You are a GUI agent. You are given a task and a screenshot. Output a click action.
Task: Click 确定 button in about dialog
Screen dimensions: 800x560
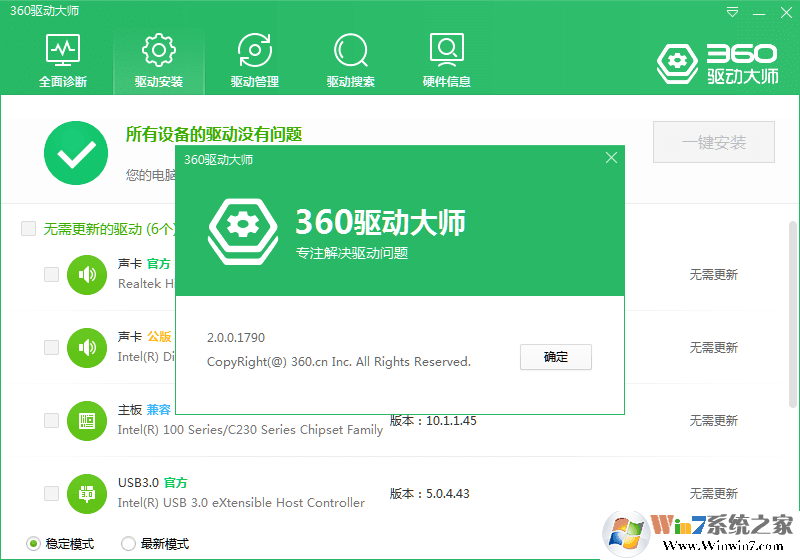point(555,357)
